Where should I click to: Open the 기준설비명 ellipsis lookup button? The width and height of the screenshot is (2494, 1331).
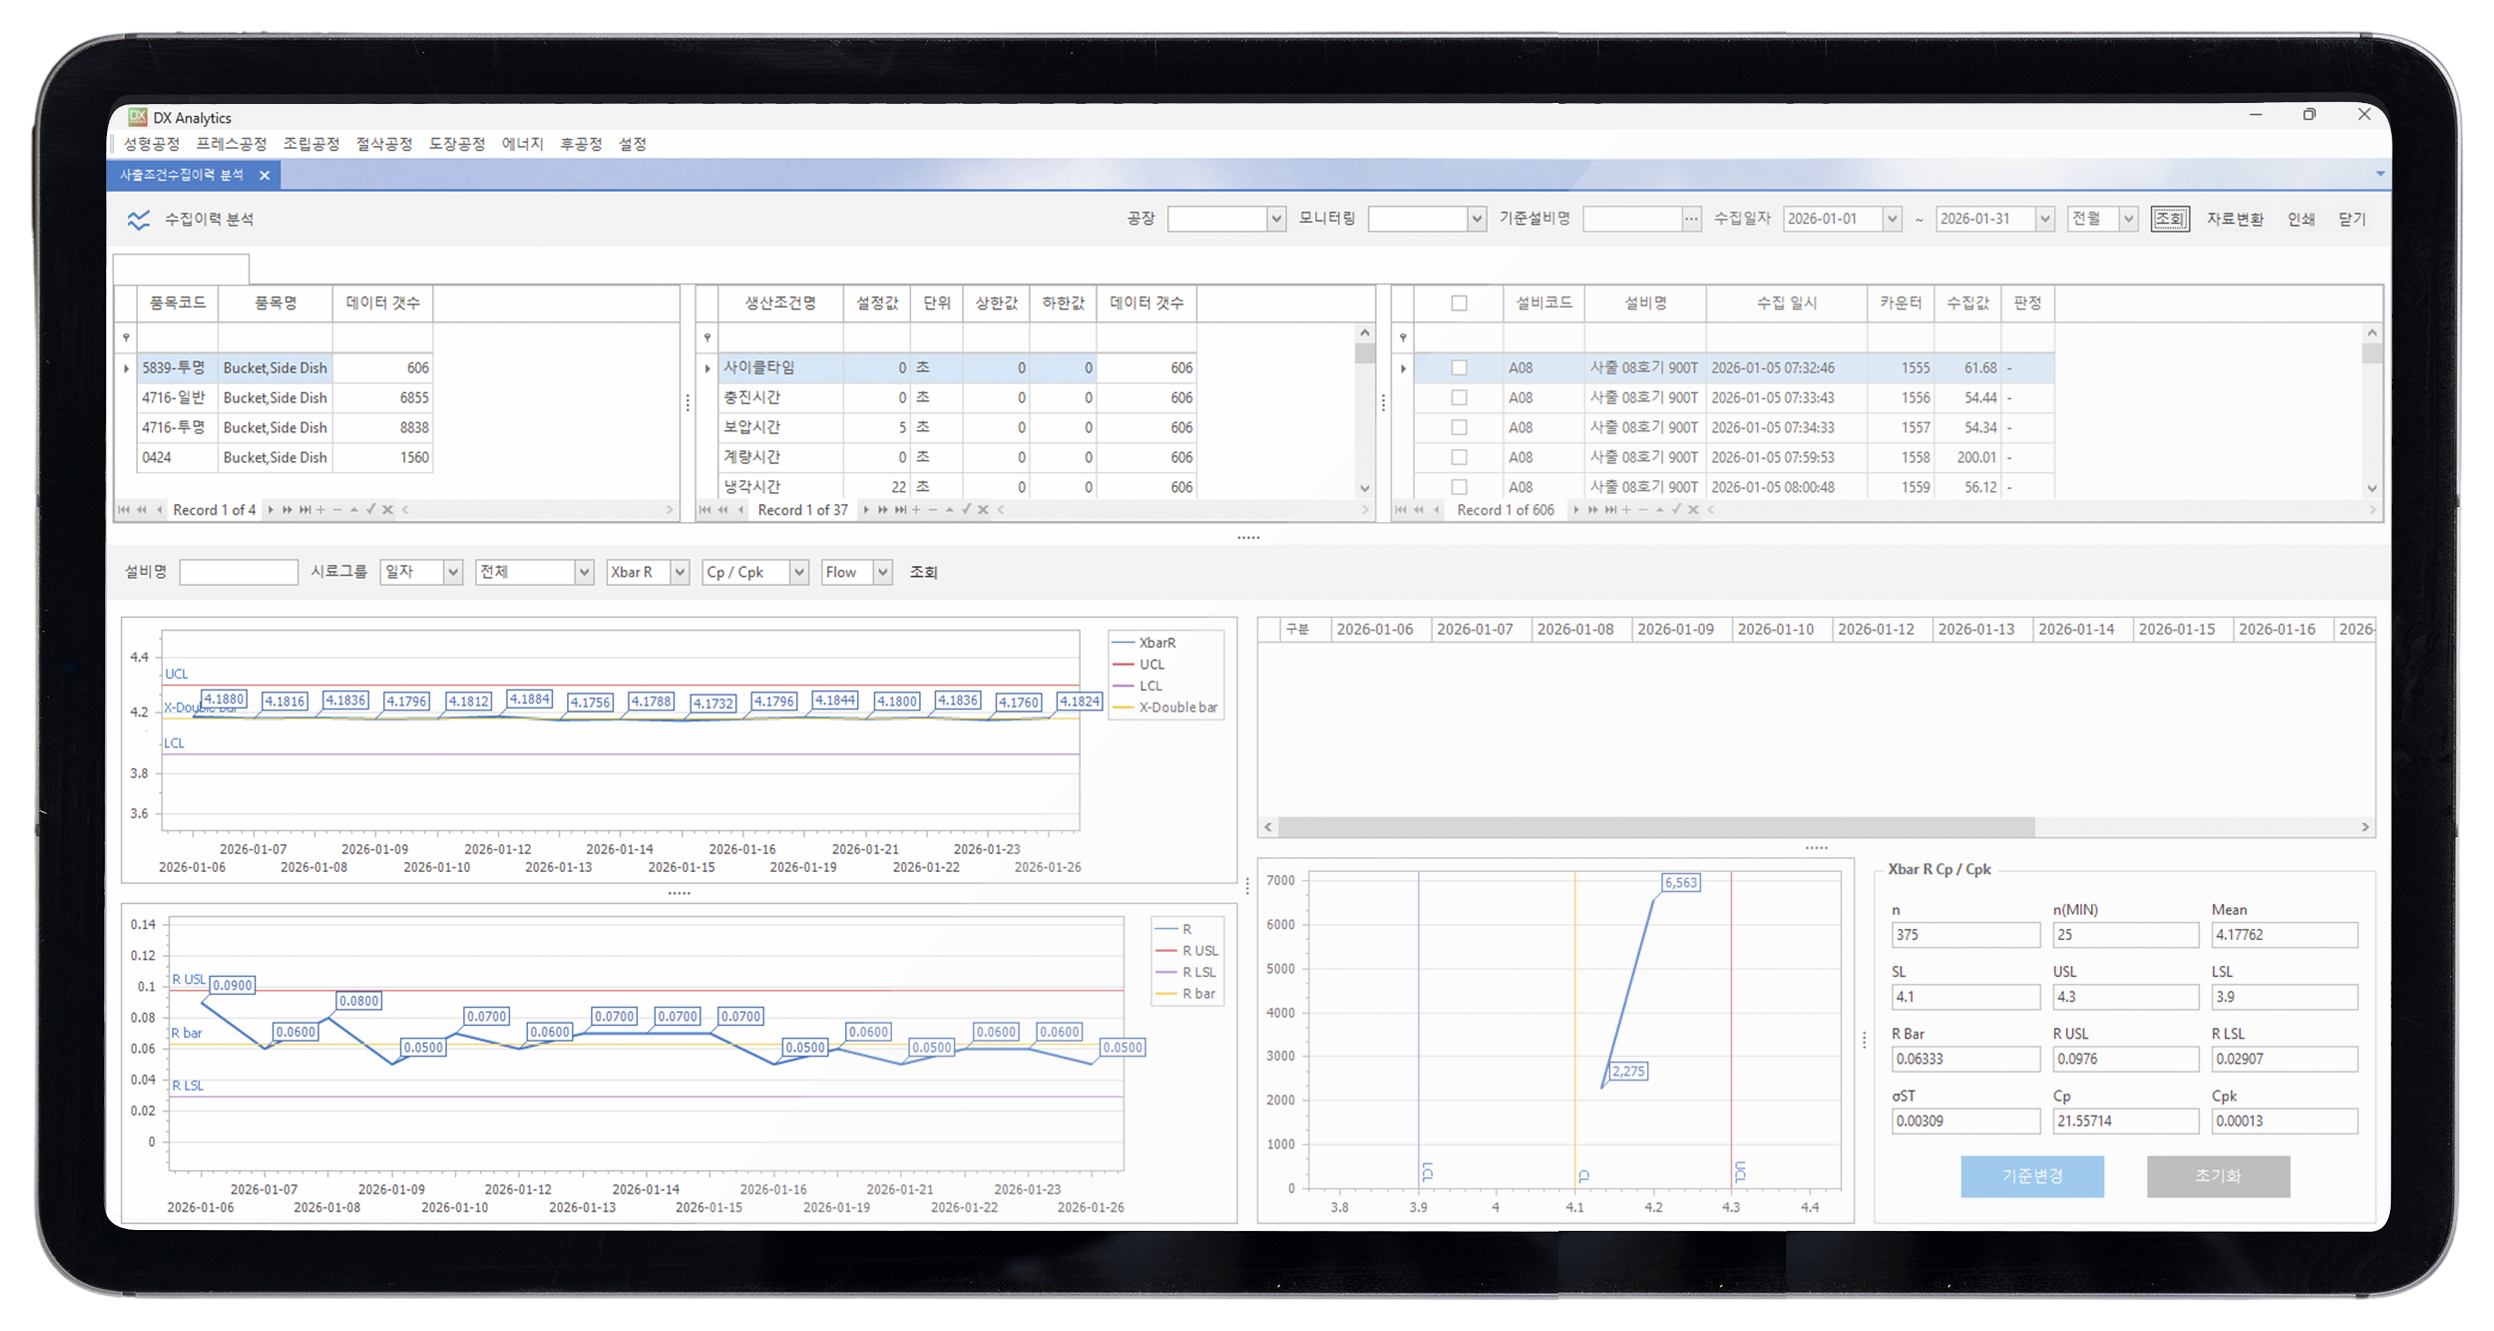coord(1690,219)
